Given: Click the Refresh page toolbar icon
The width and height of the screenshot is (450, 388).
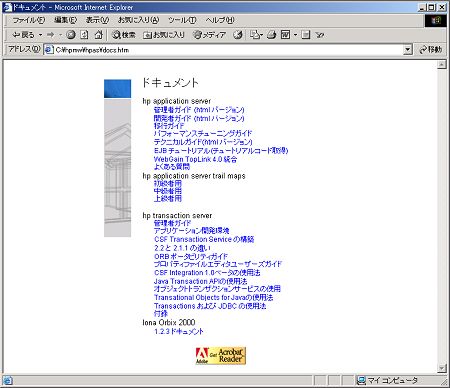Looking at the screenshot, I should pos(84,35).
